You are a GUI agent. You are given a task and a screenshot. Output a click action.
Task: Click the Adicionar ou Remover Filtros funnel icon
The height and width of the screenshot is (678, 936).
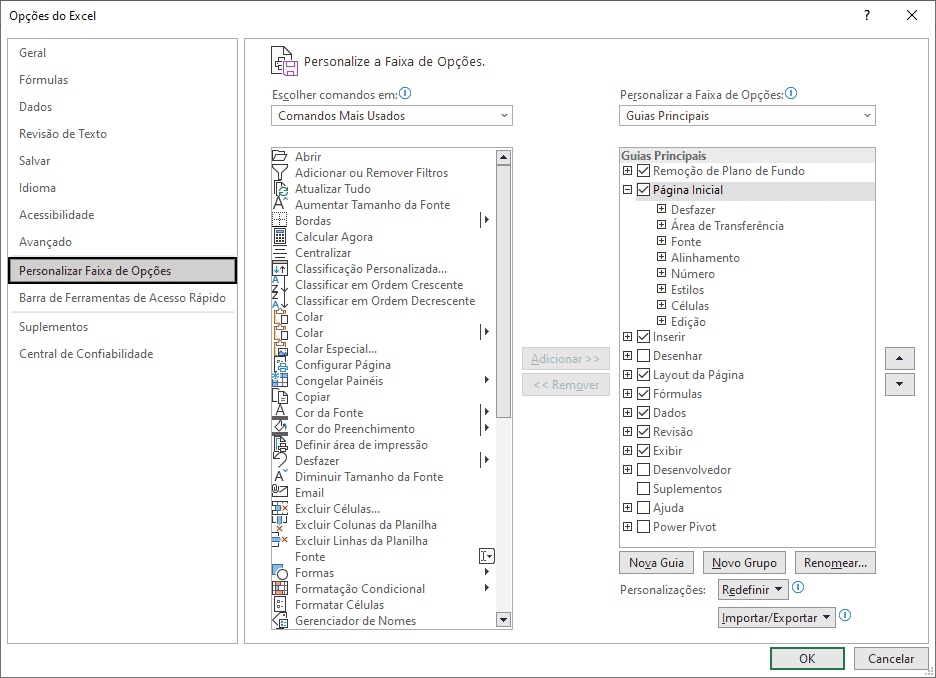[279, 172]
